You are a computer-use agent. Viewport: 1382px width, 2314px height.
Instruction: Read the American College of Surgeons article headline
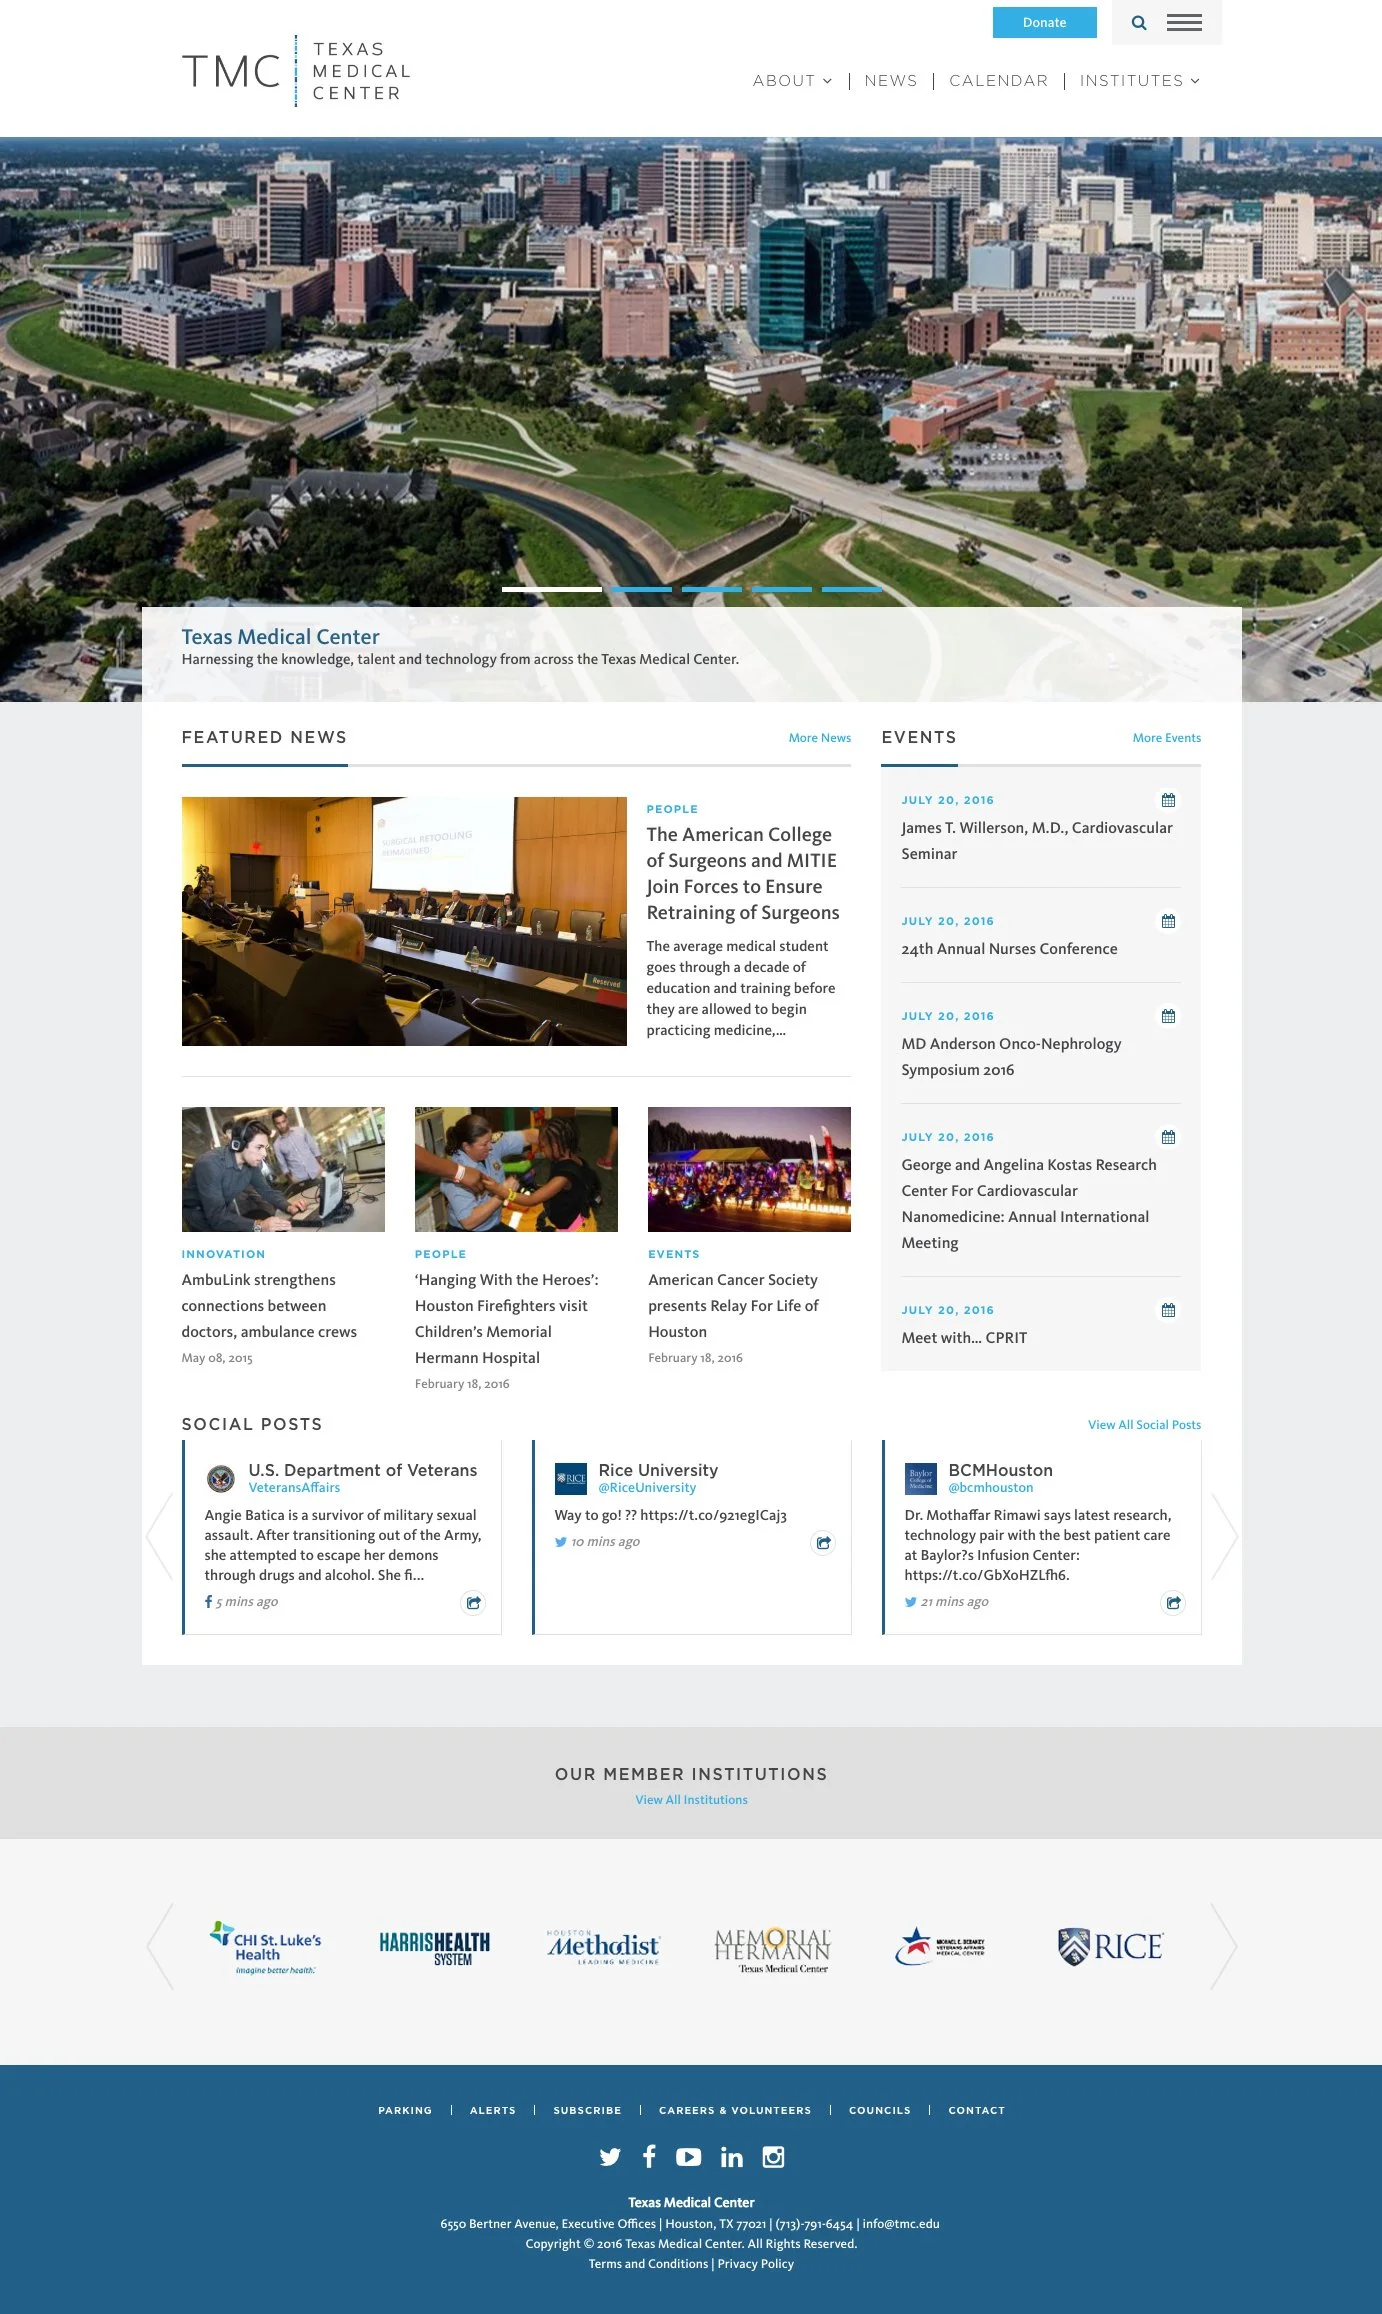pyautogui.click(x=742, y=873)
